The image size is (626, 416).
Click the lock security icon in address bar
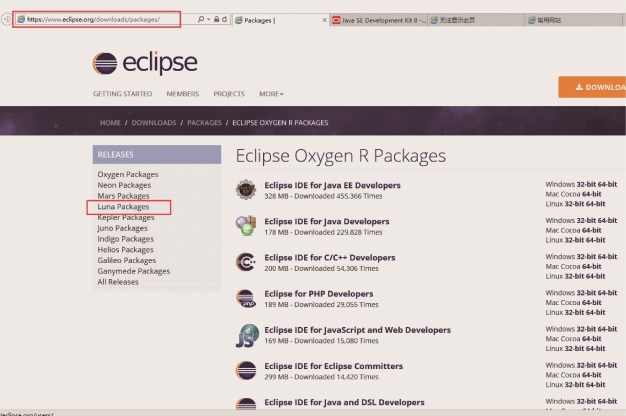(x=216, y=19)
